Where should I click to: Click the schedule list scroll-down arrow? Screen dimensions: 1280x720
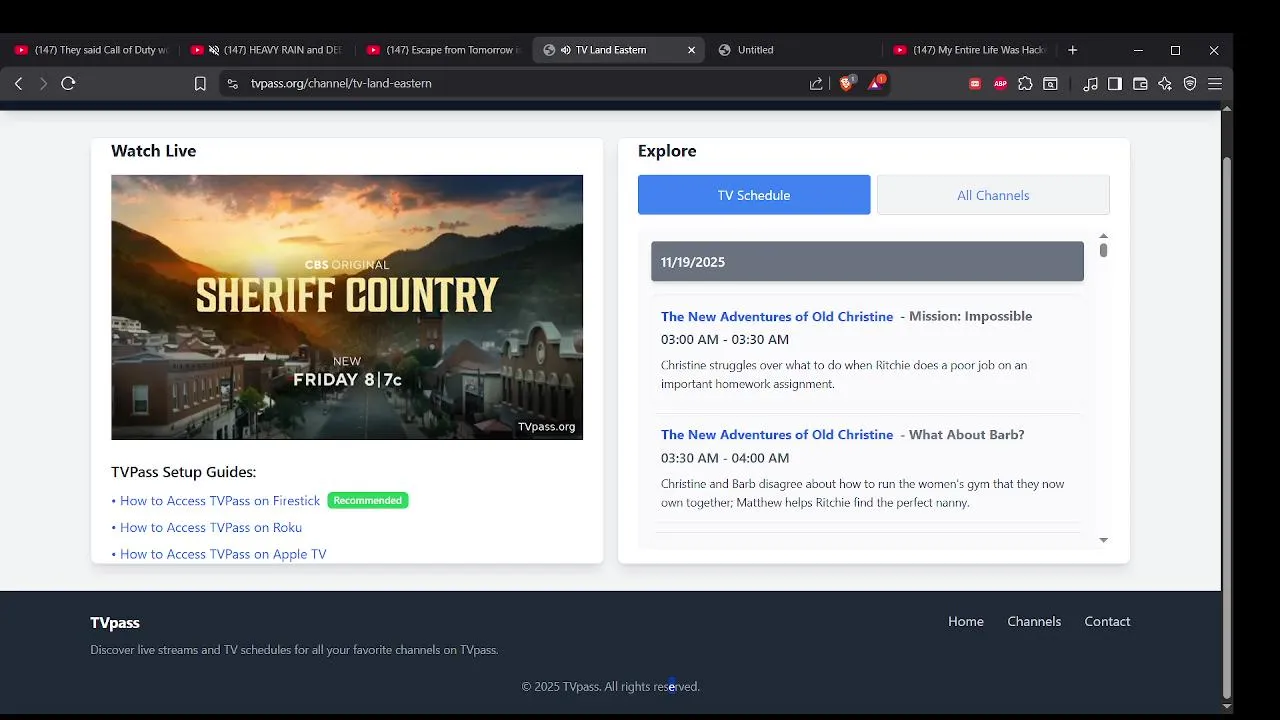[1103, 540]
